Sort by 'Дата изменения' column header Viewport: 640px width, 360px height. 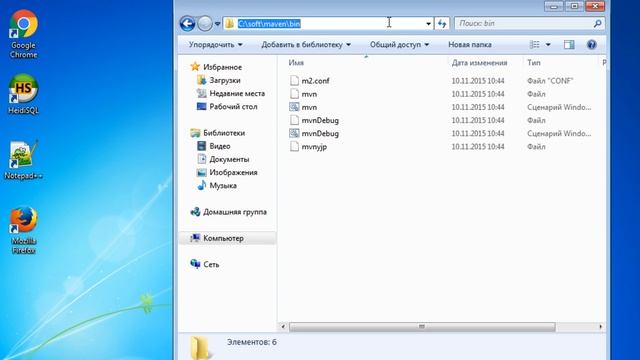[480, 63]
